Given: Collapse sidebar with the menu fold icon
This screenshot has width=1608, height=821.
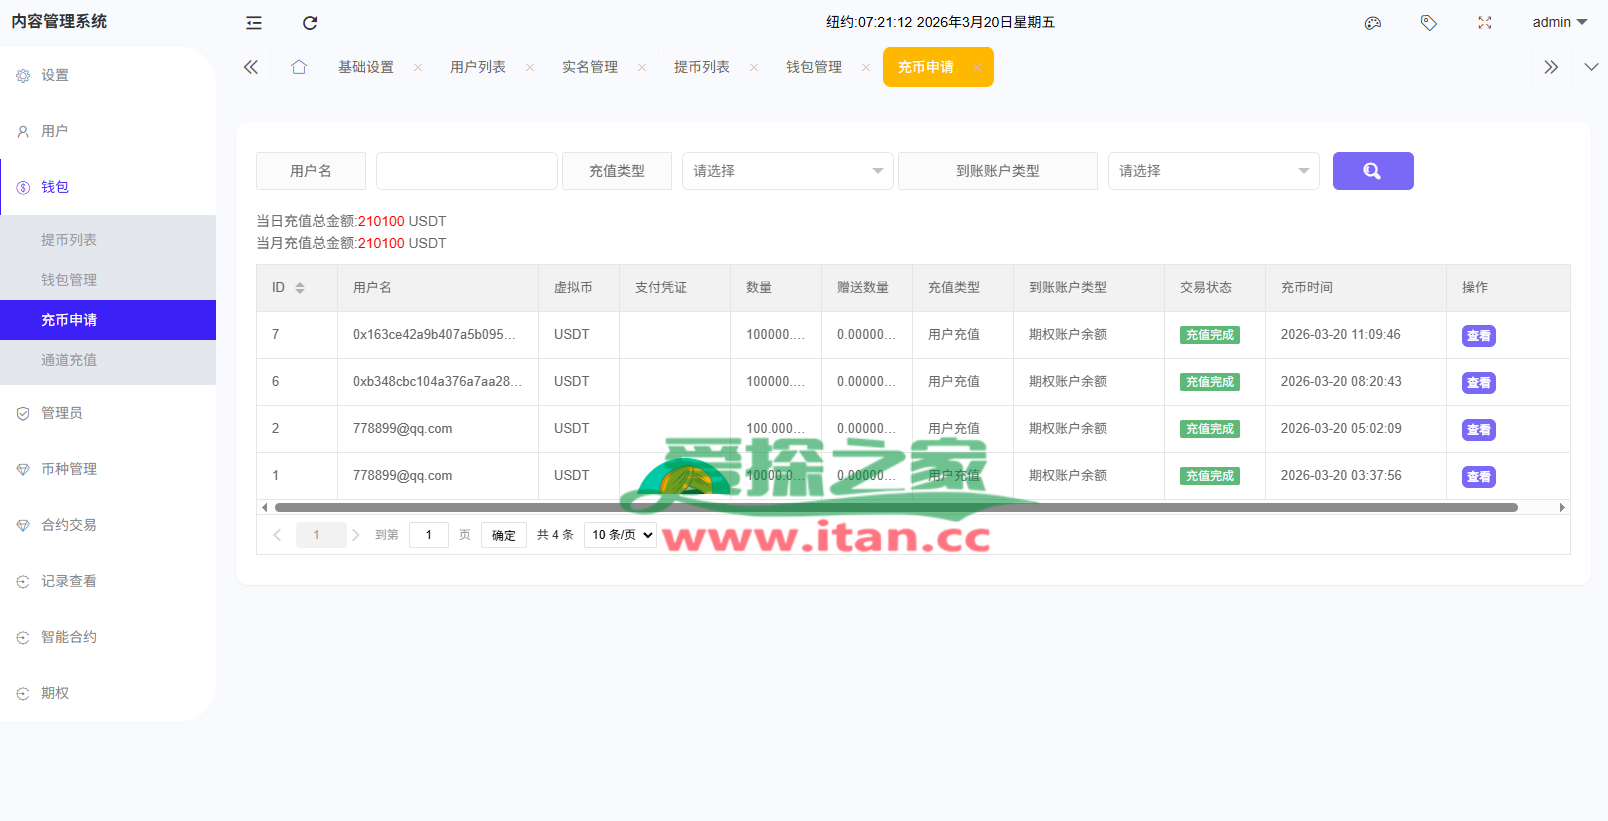Looking at the screenshot, I should pyautogui.click(x=254, y=23).
